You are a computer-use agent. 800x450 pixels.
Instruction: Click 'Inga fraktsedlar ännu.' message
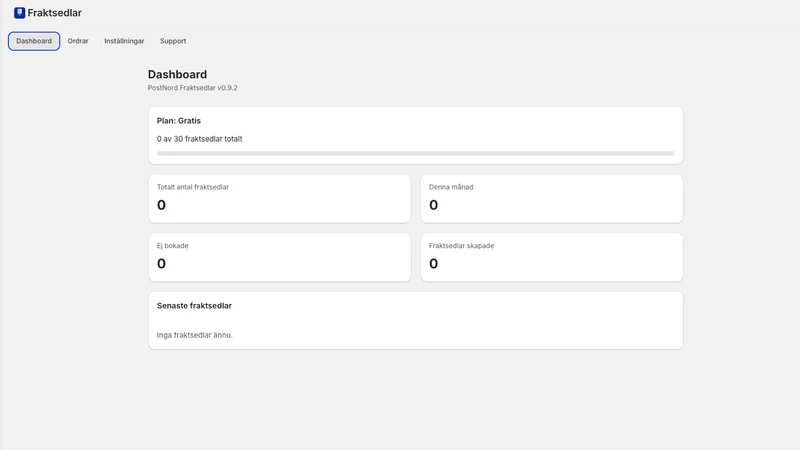(x=194, y=335)
